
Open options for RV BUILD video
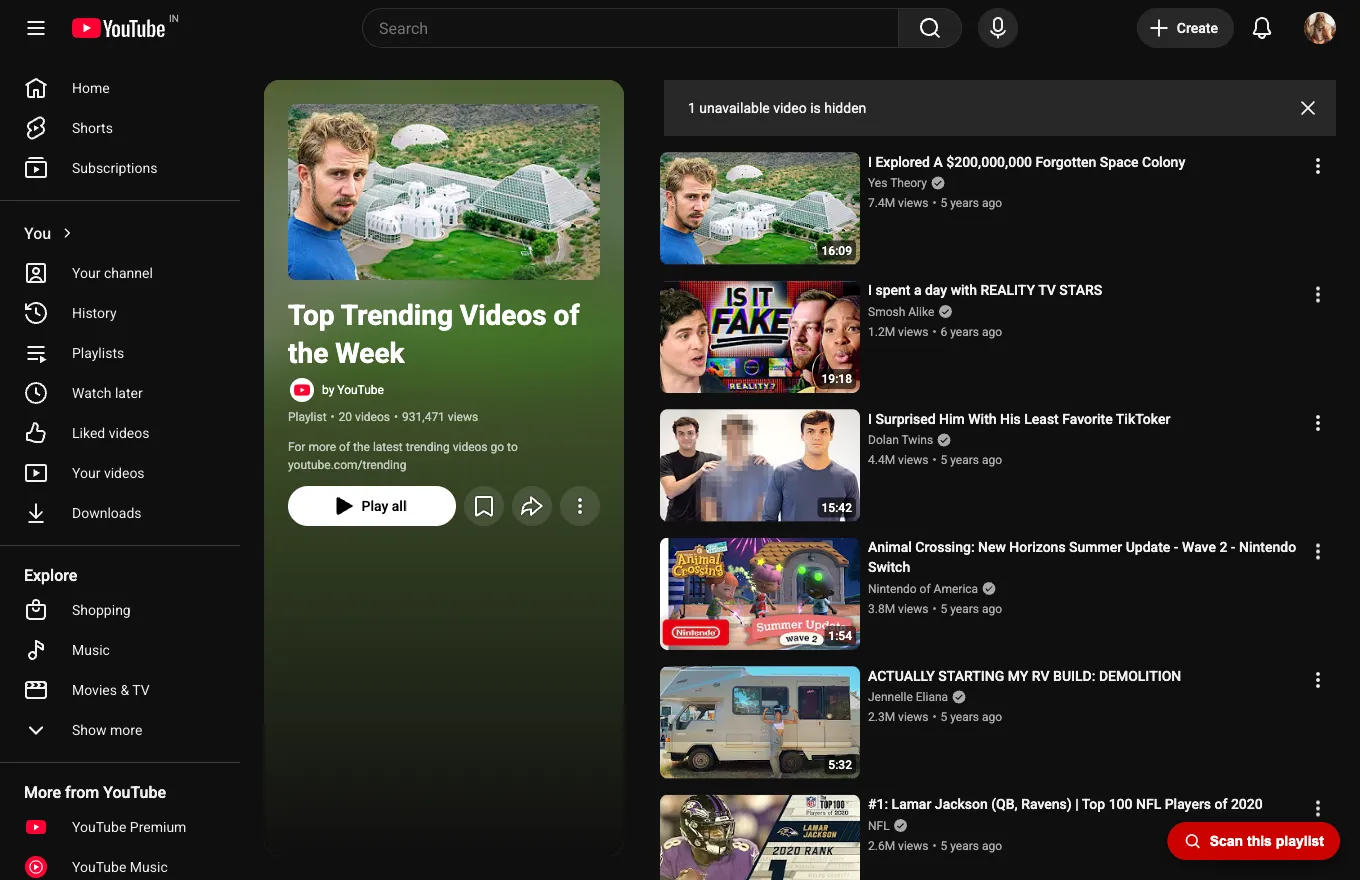click(1318, 680)
